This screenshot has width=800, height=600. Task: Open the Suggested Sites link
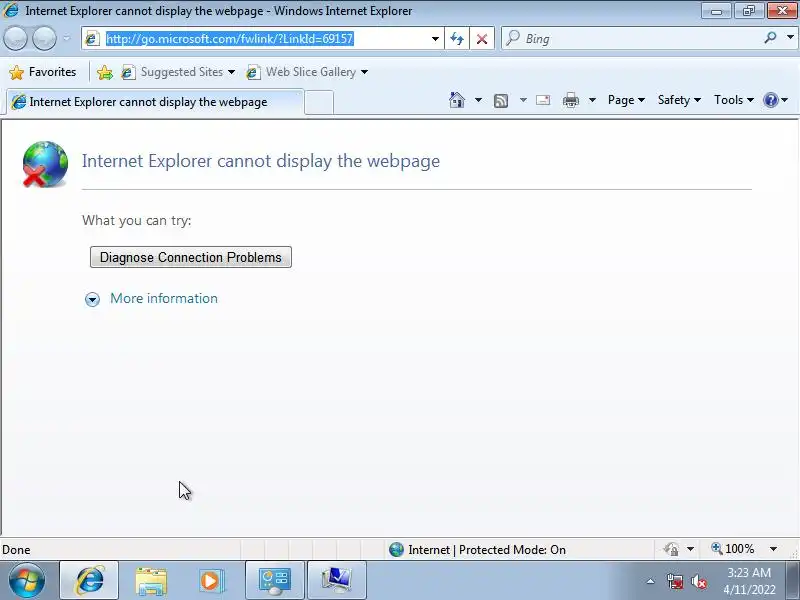(178, 72)
